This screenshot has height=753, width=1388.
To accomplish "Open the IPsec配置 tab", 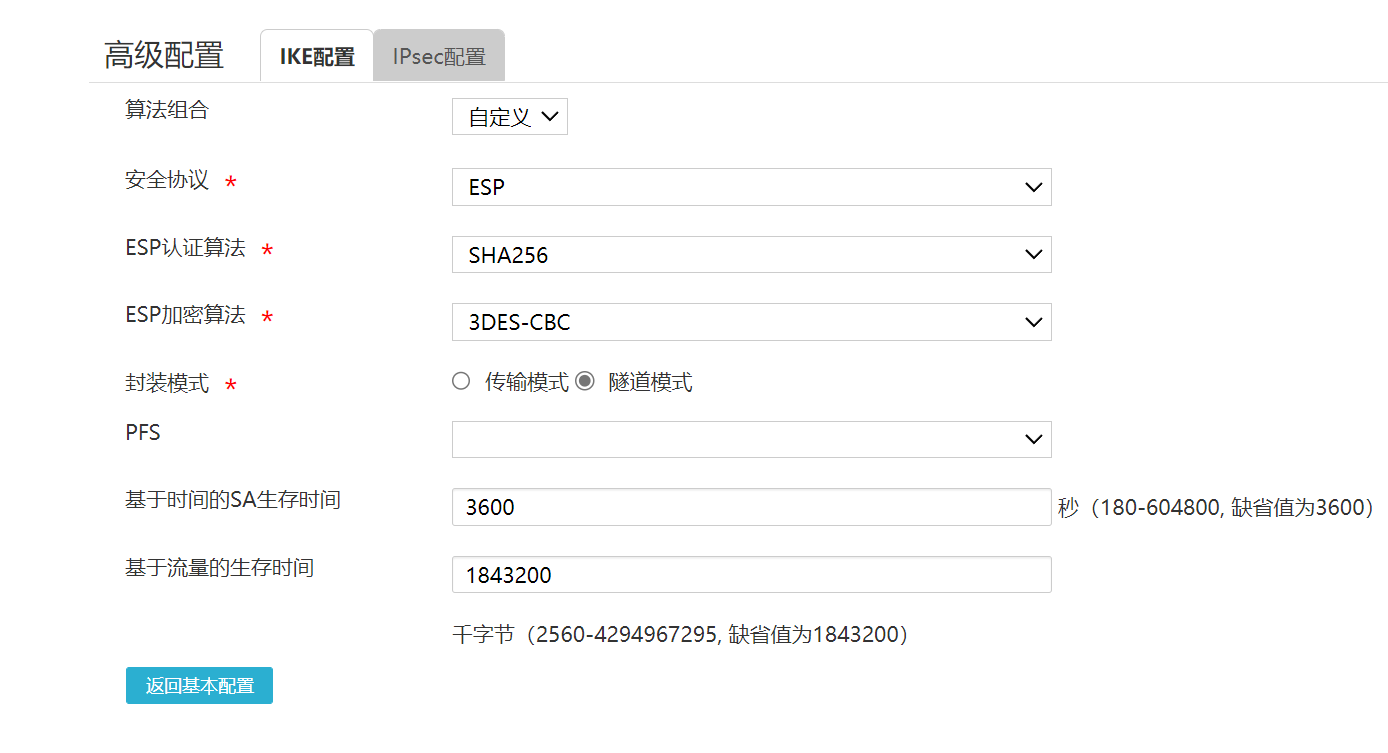I will click(439, 57).
